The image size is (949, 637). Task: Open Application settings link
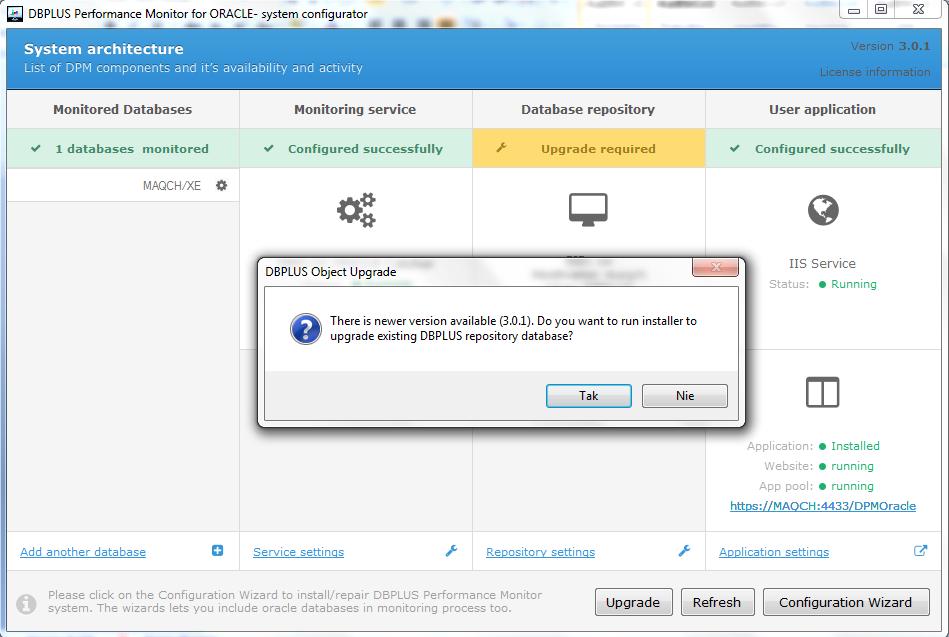coord(774,552)
